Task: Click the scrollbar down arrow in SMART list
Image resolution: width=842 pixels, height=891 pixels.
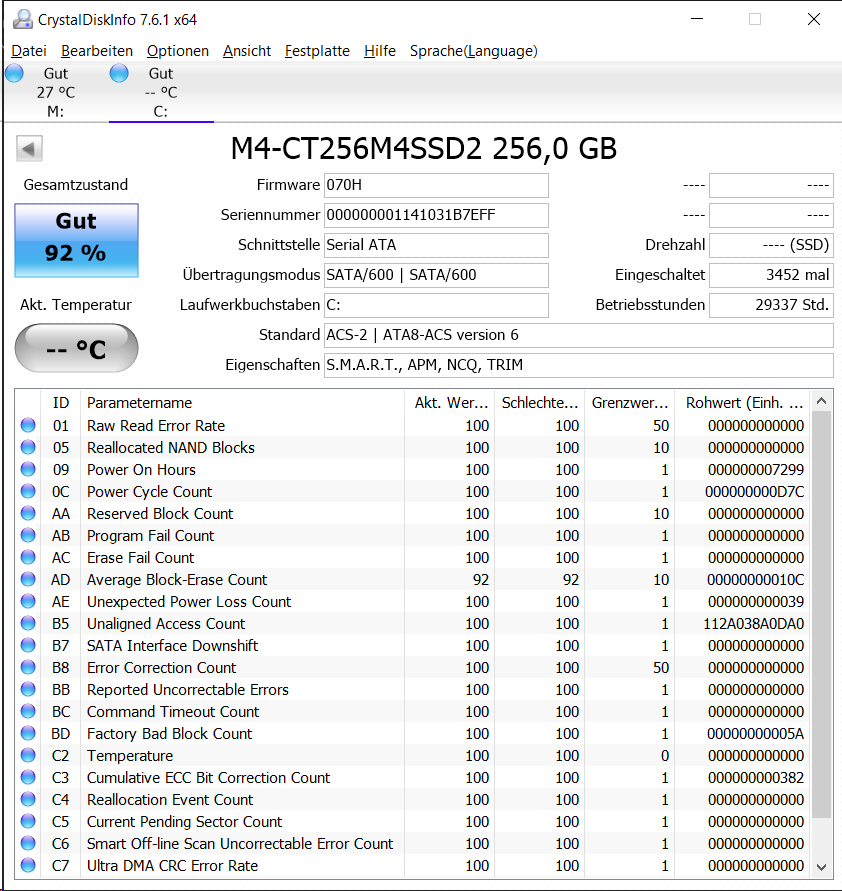Action: pos(822,867)
